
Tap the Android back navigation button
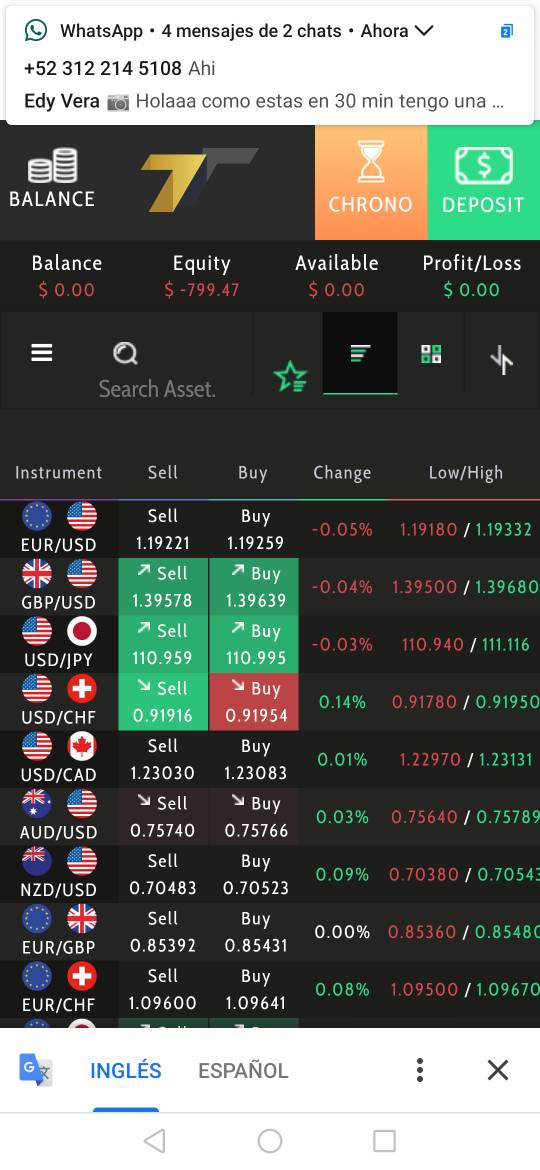click(154, 1140)
